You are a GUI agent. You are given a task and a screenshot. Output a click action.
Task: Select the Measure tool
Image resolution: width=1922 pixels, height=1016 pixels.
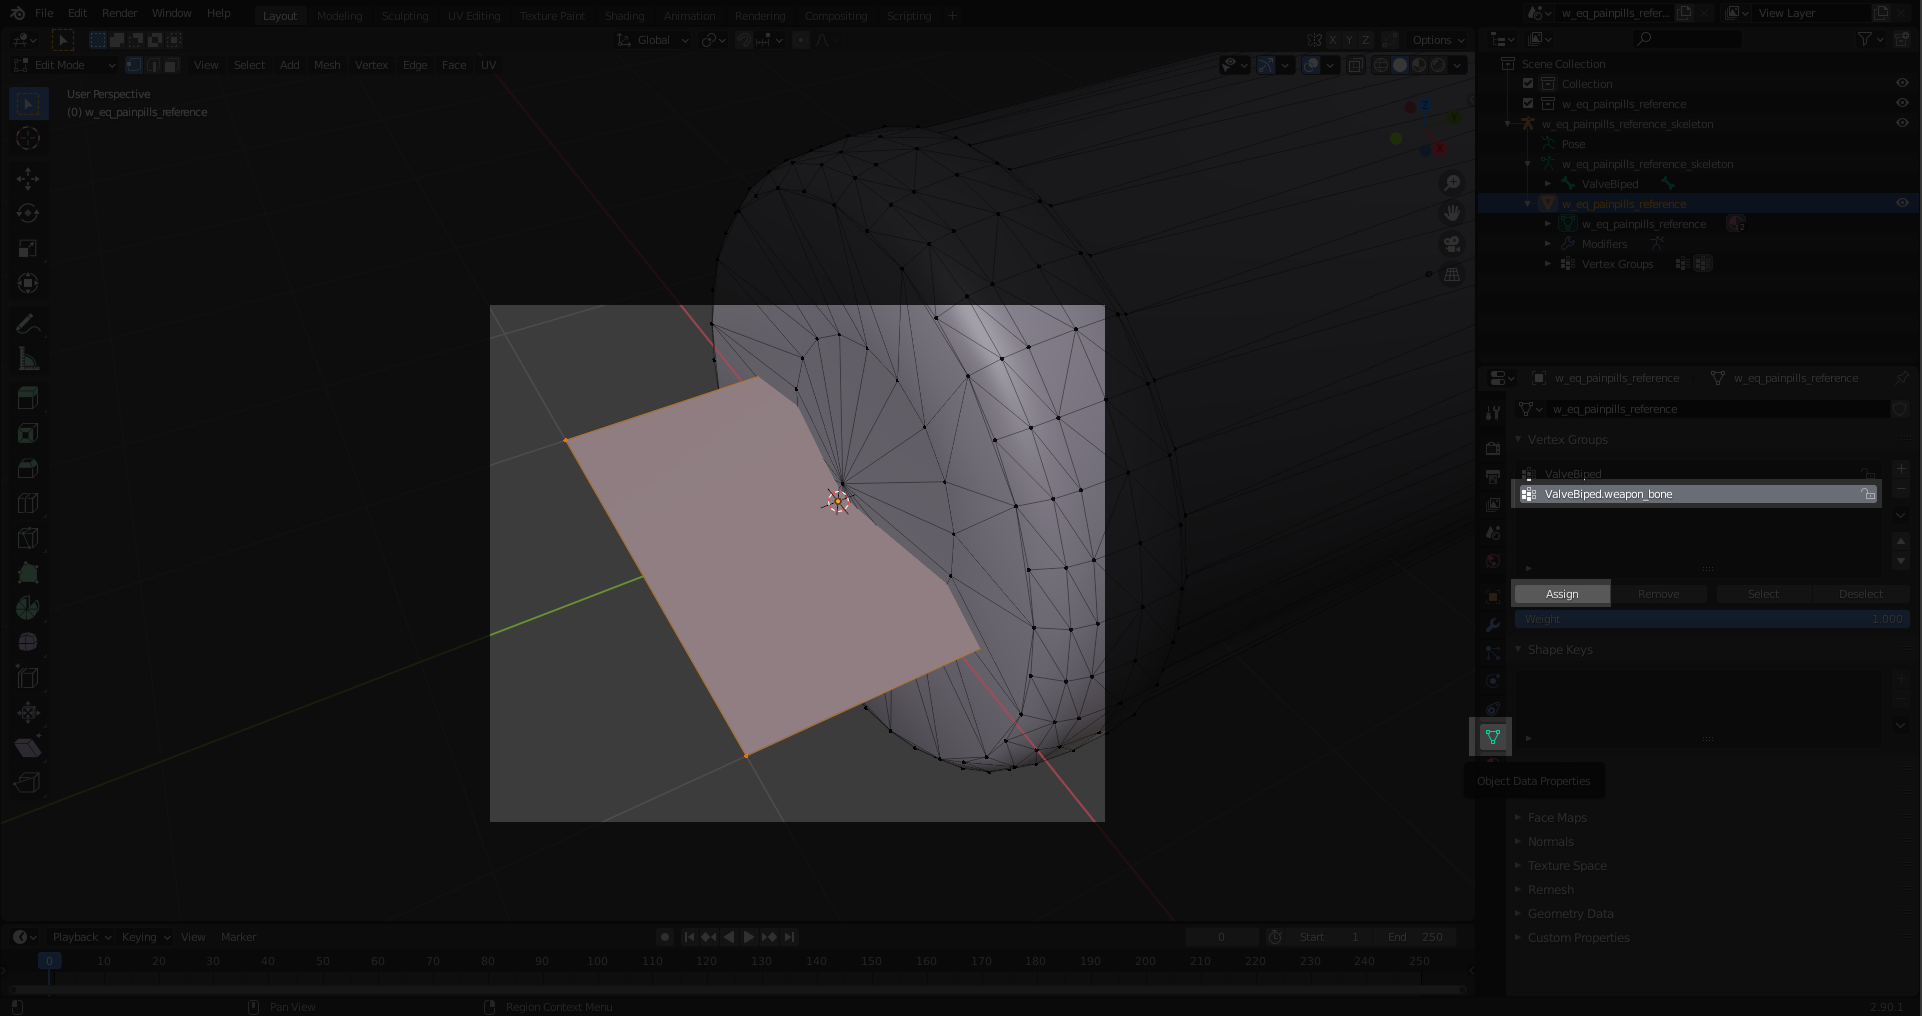click(x=28, y=359)
